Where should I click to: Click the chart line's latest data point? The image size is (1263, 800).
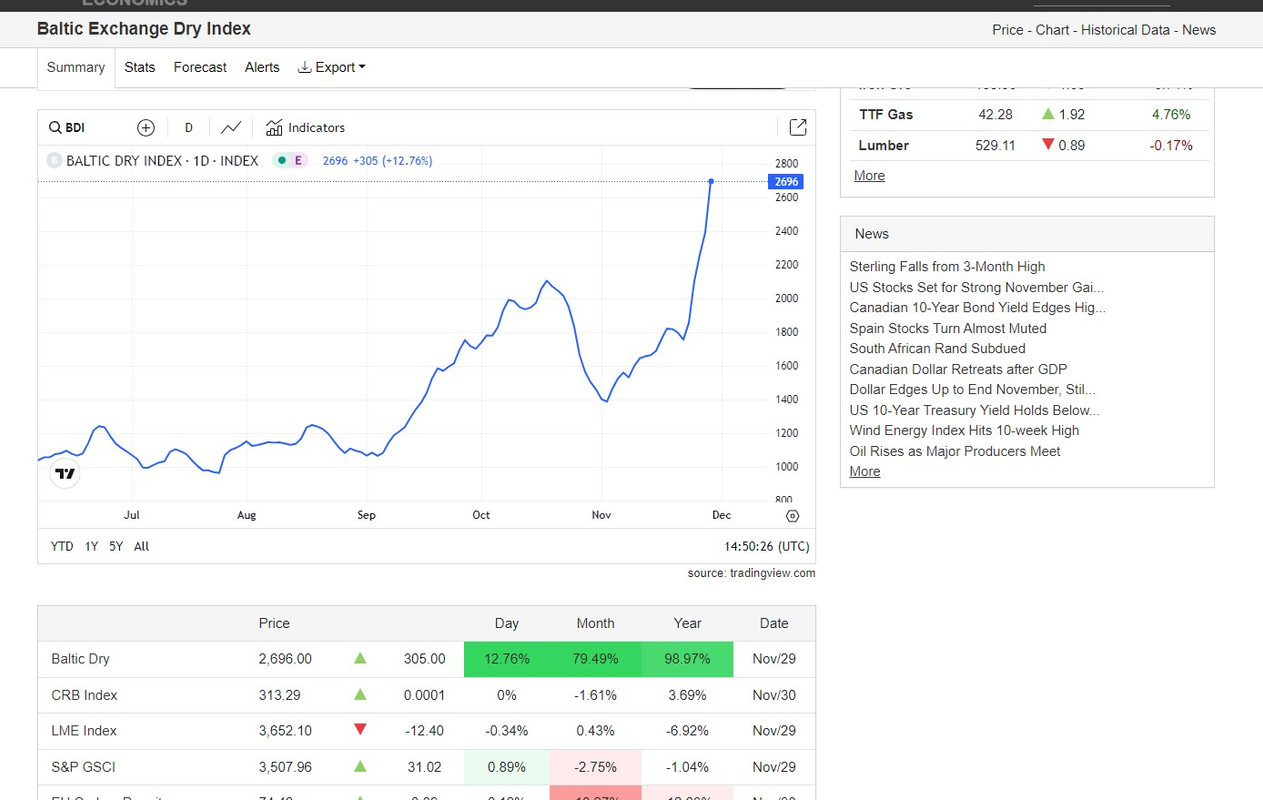[711, 181]
